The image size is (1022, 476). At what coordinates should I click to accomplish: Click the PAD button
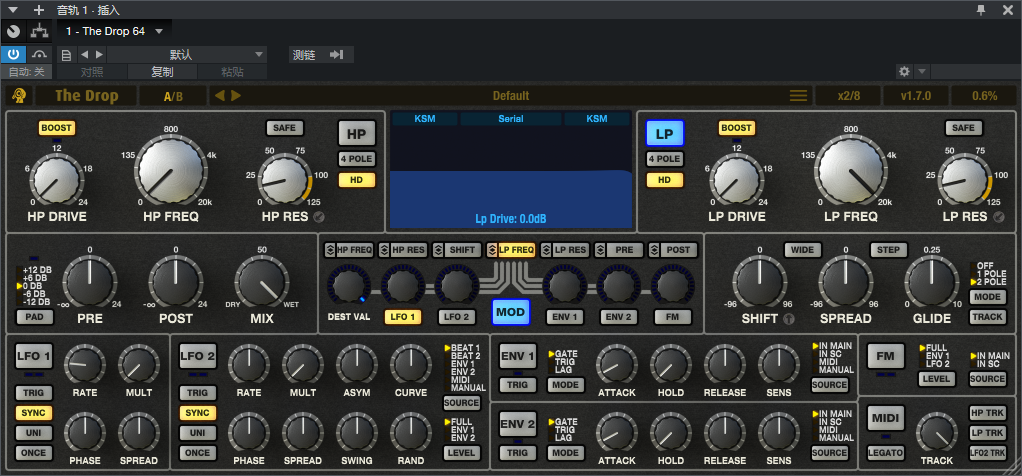(35, 318)
